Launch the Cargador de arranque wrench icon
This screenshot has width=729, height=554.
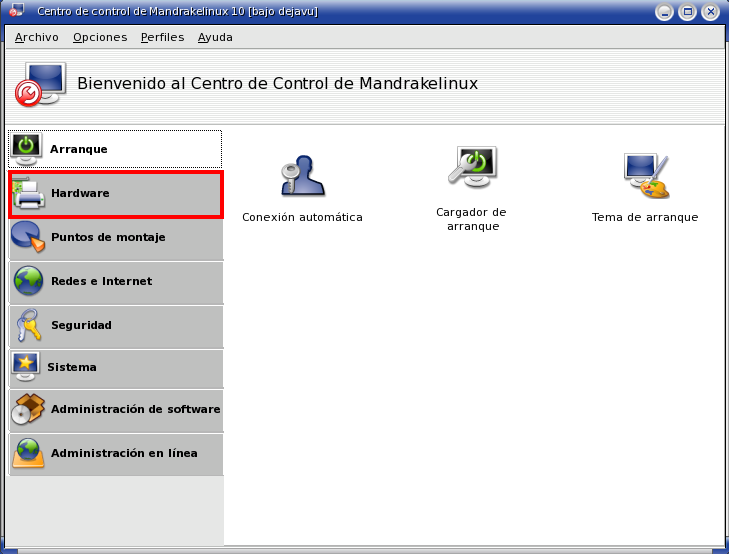point(472,166)
